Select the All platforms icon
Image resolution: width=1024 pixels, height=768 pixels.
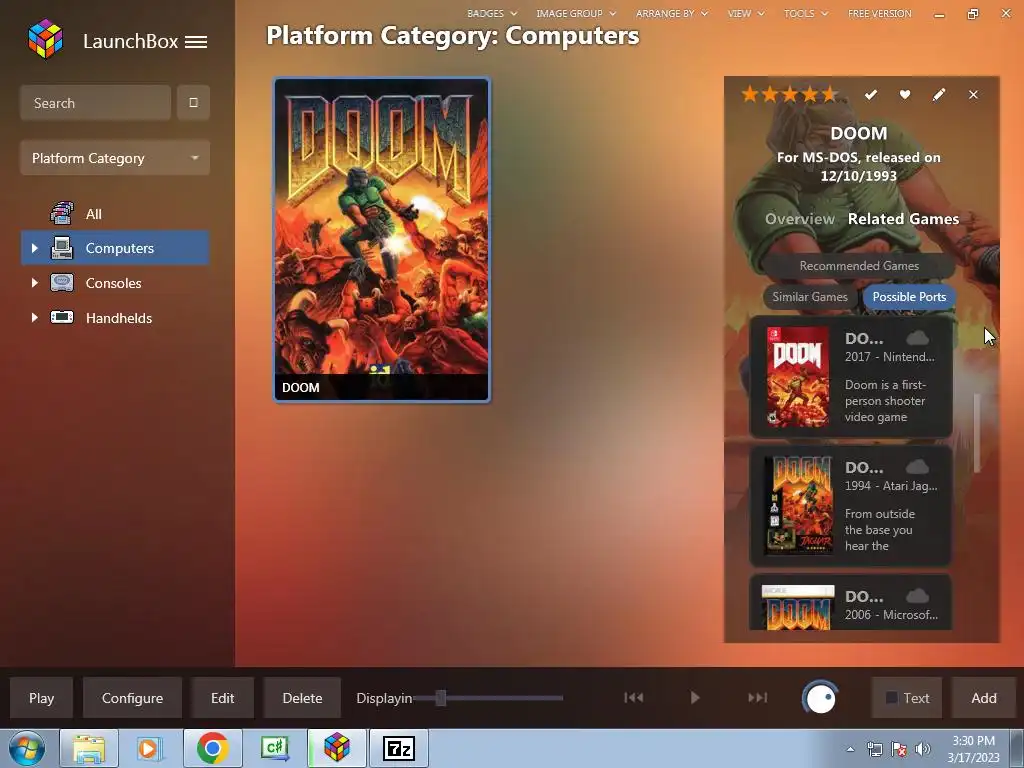point(62,214)
